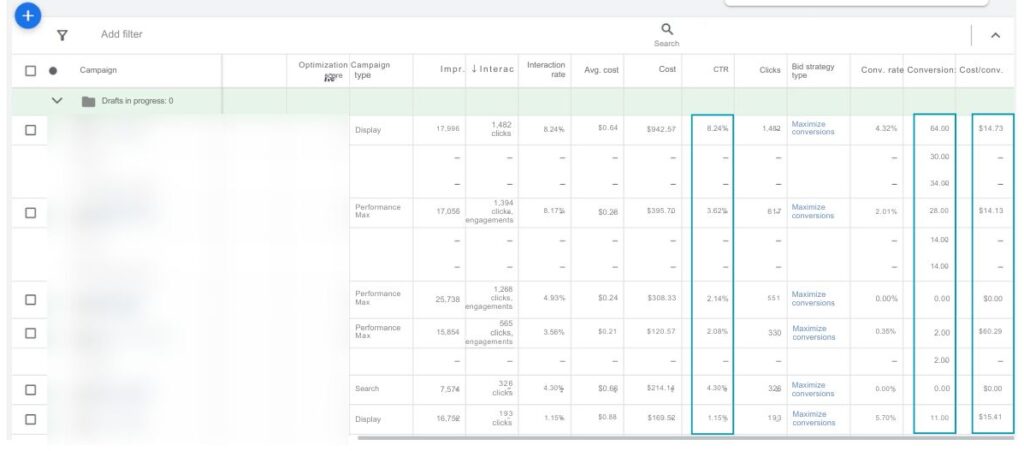Toggle the select-all campaigns checkbox
The image size is (1024, 451).
click(x=30, y=71)
